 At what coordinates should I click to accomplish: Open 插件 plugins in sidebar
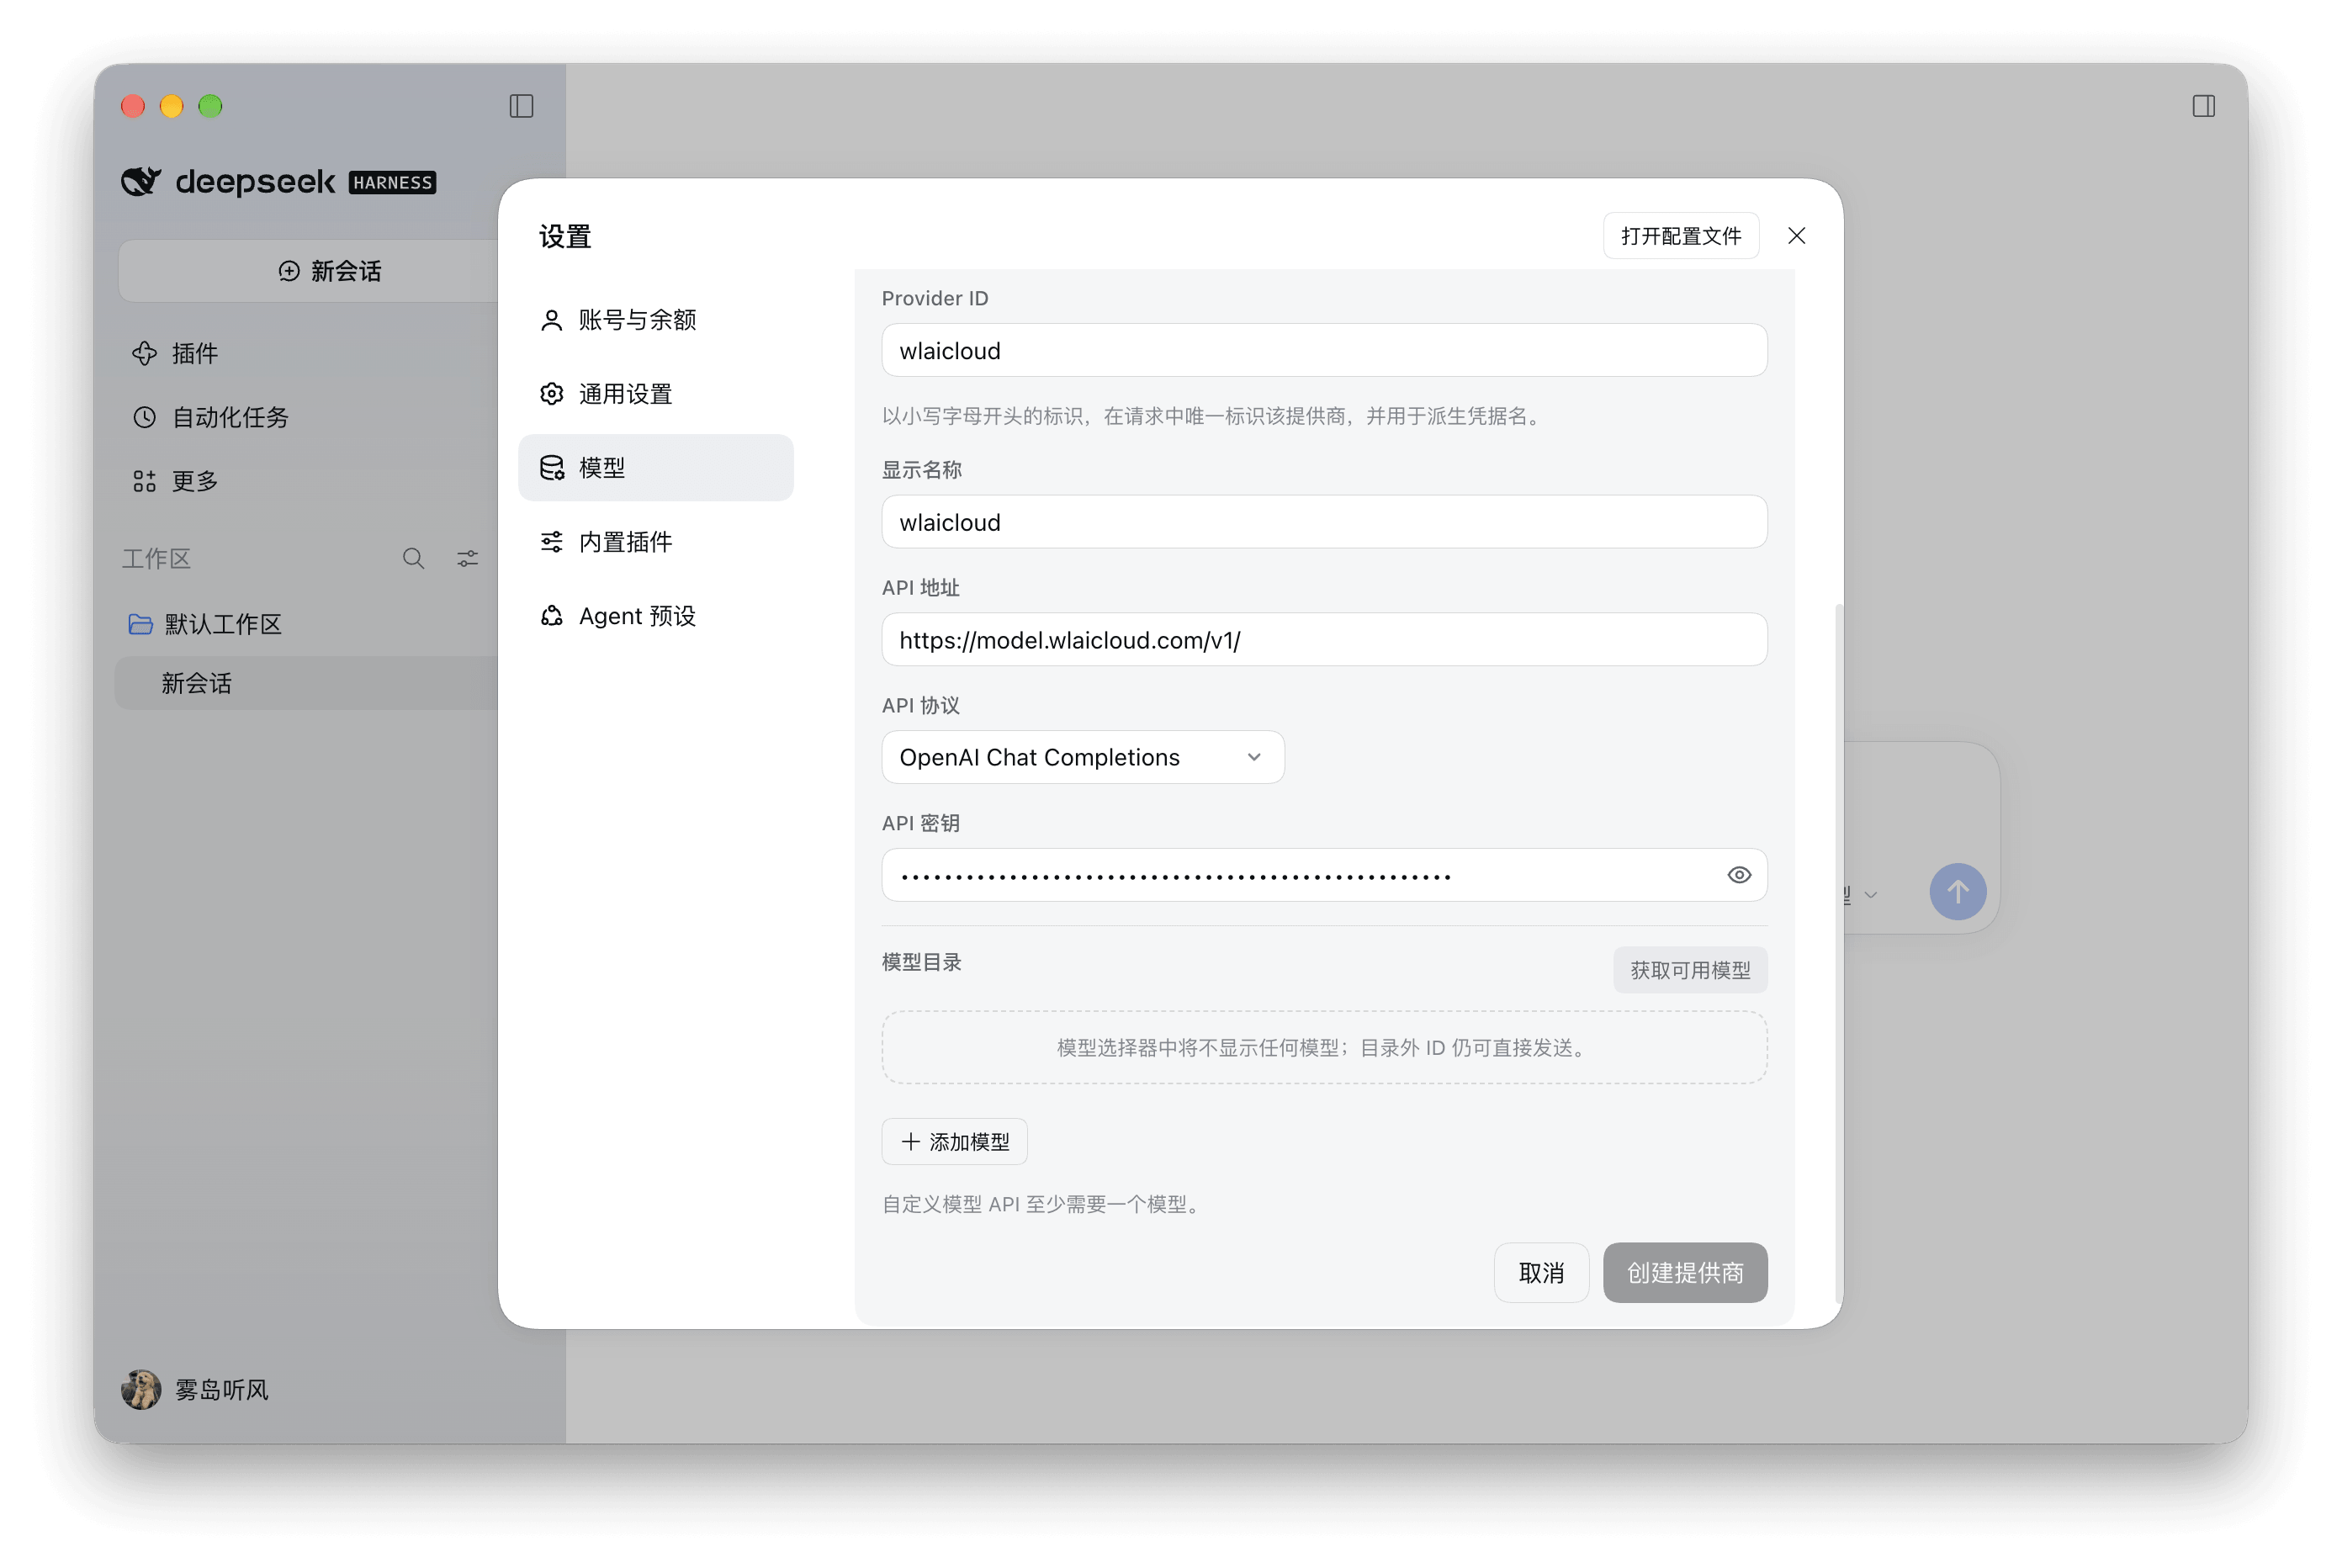175,353
